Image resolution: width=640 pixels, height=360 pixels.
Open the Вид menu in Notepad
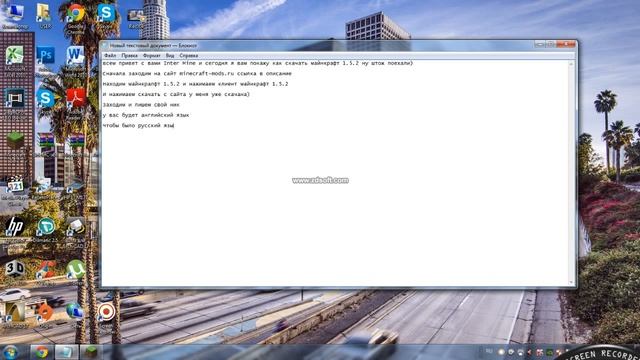170,55
